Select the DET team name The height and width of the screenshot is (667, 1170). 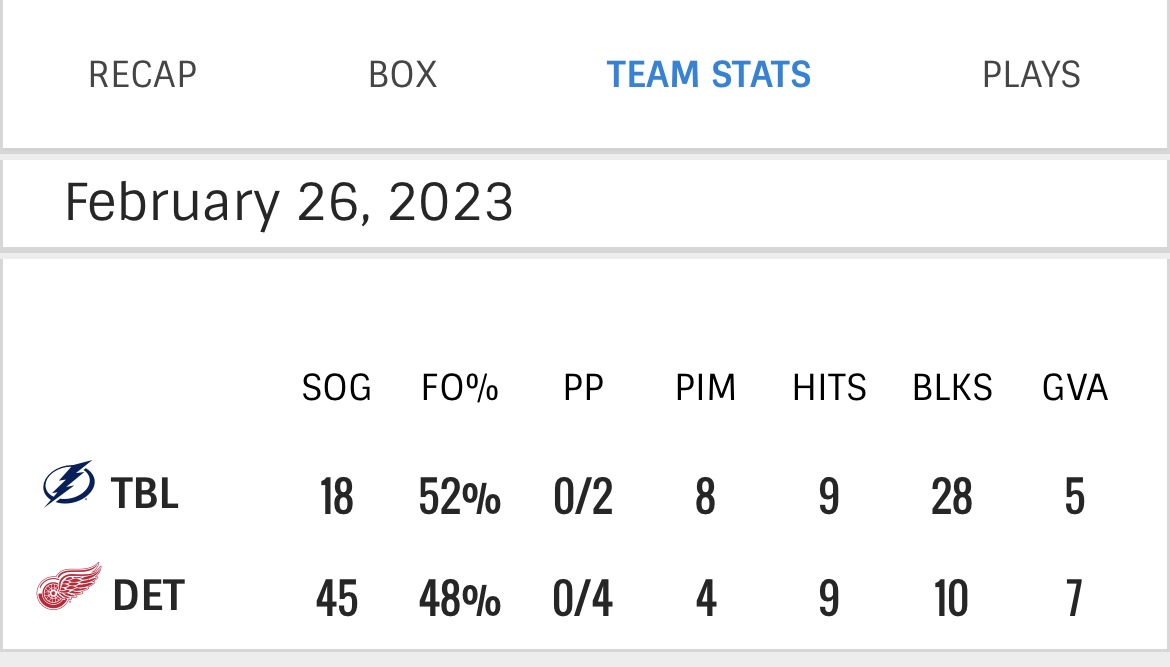click(x=148, y=595)
